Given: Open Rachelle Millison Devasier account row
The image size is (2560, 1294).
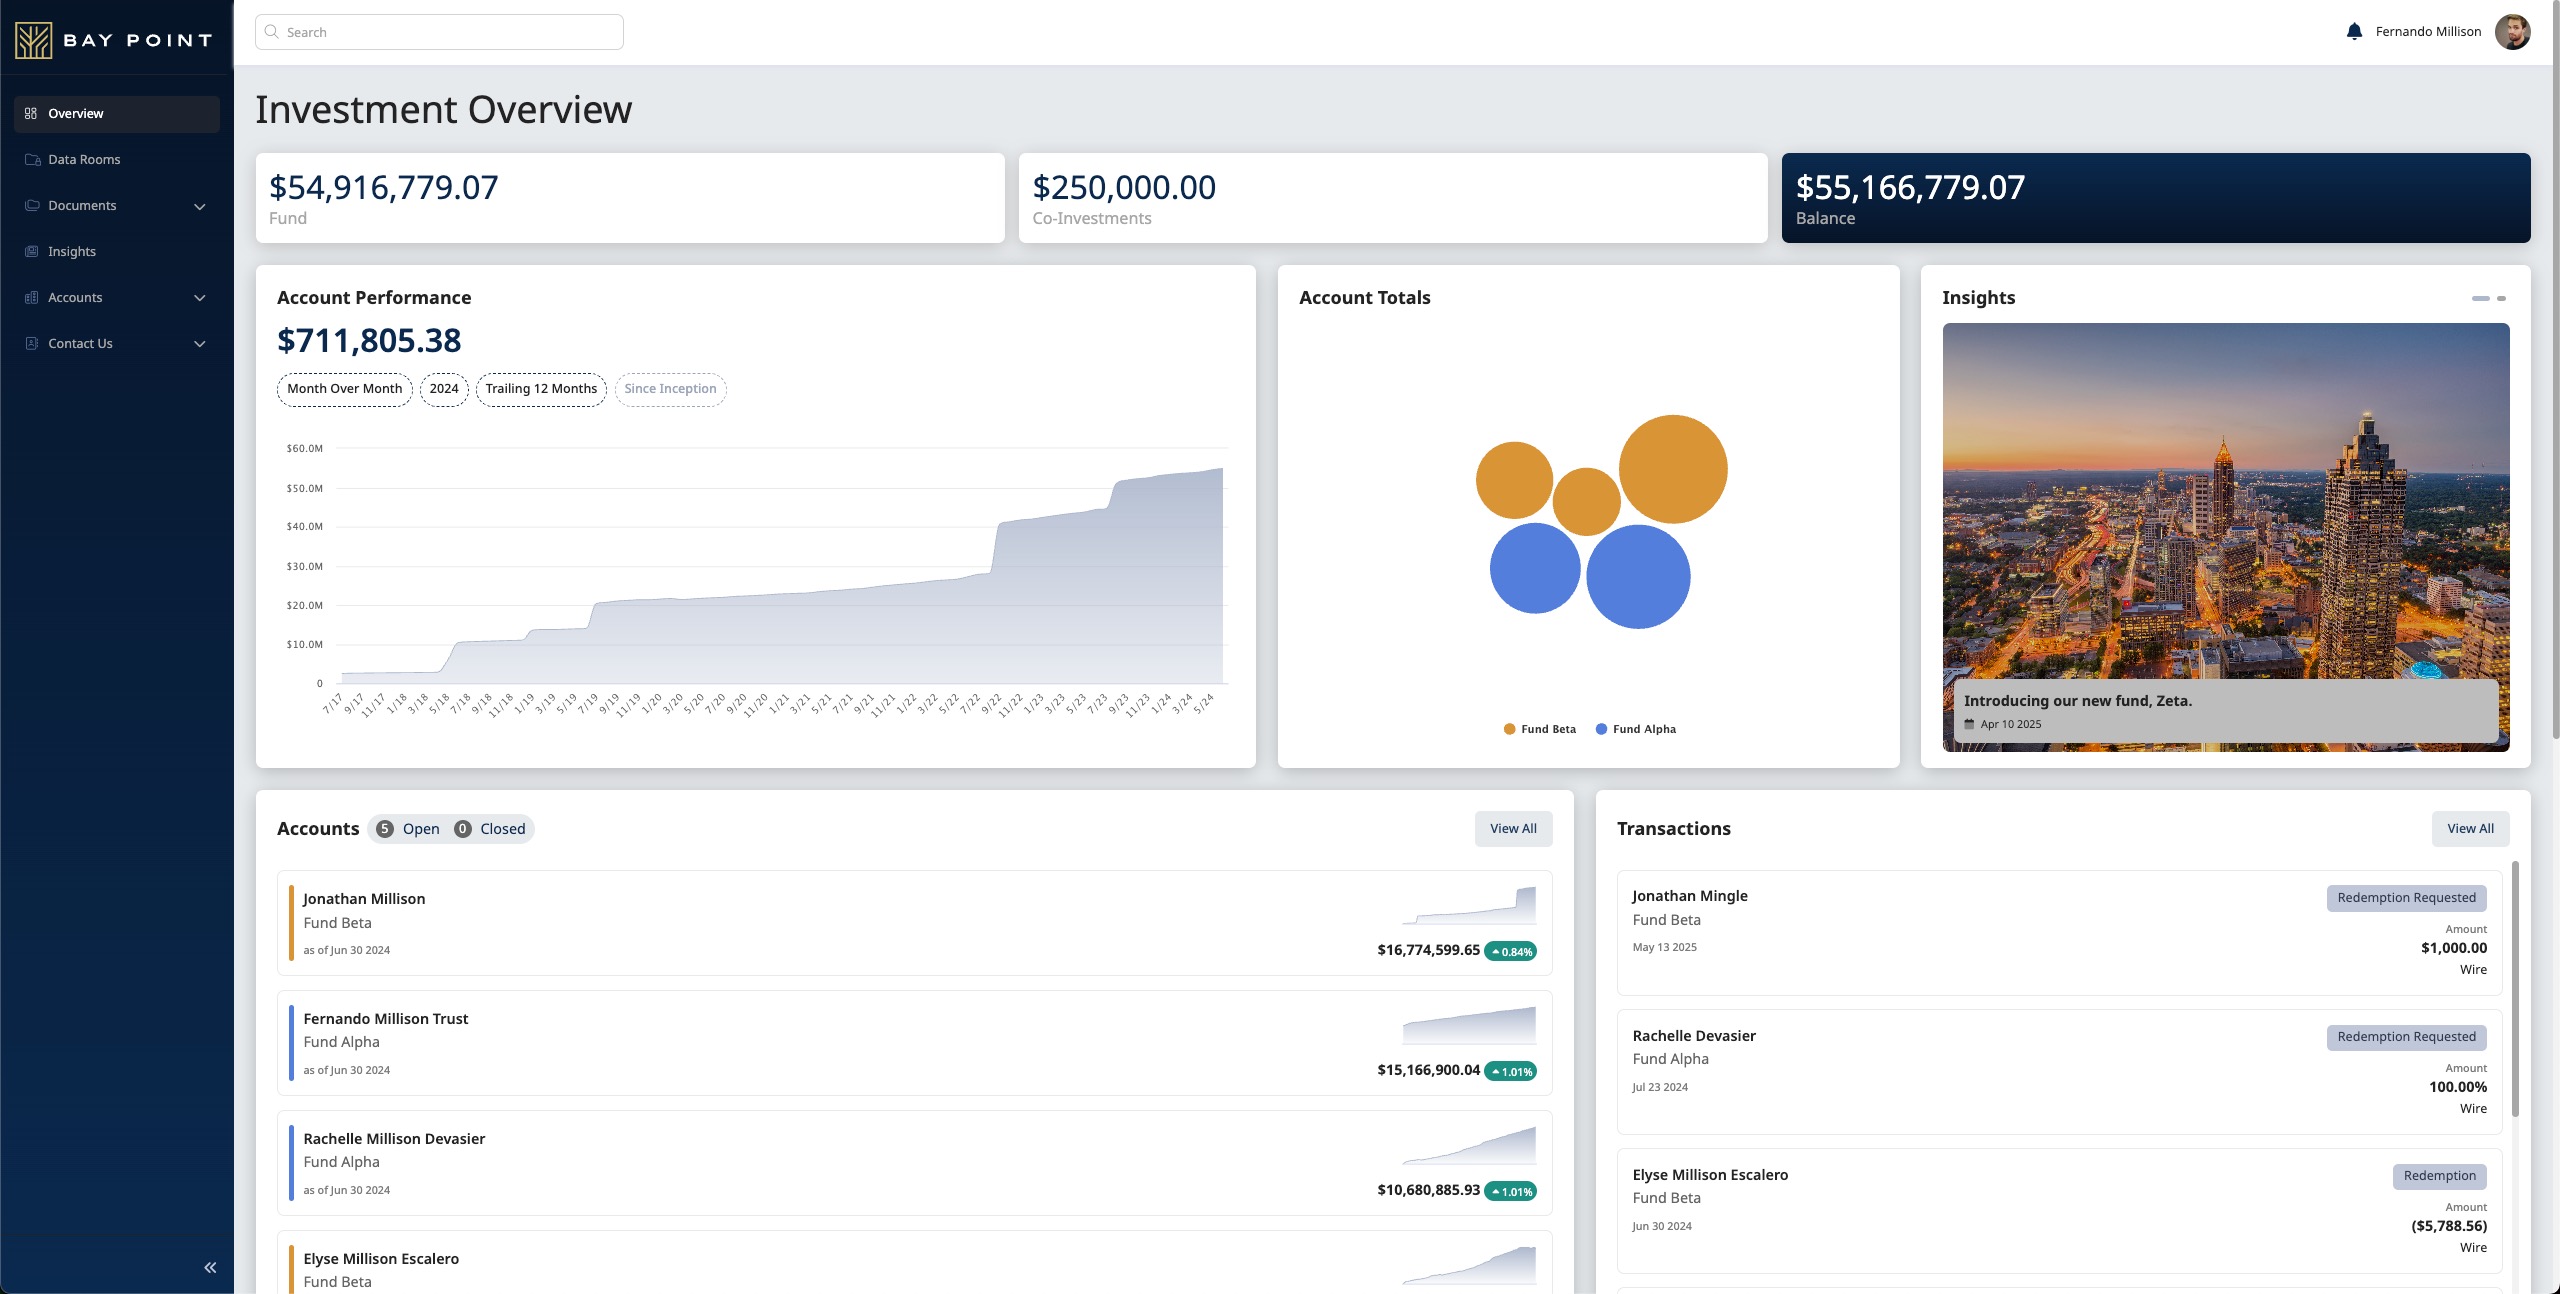Looking at the screenshot, I should click(915, 1163).
